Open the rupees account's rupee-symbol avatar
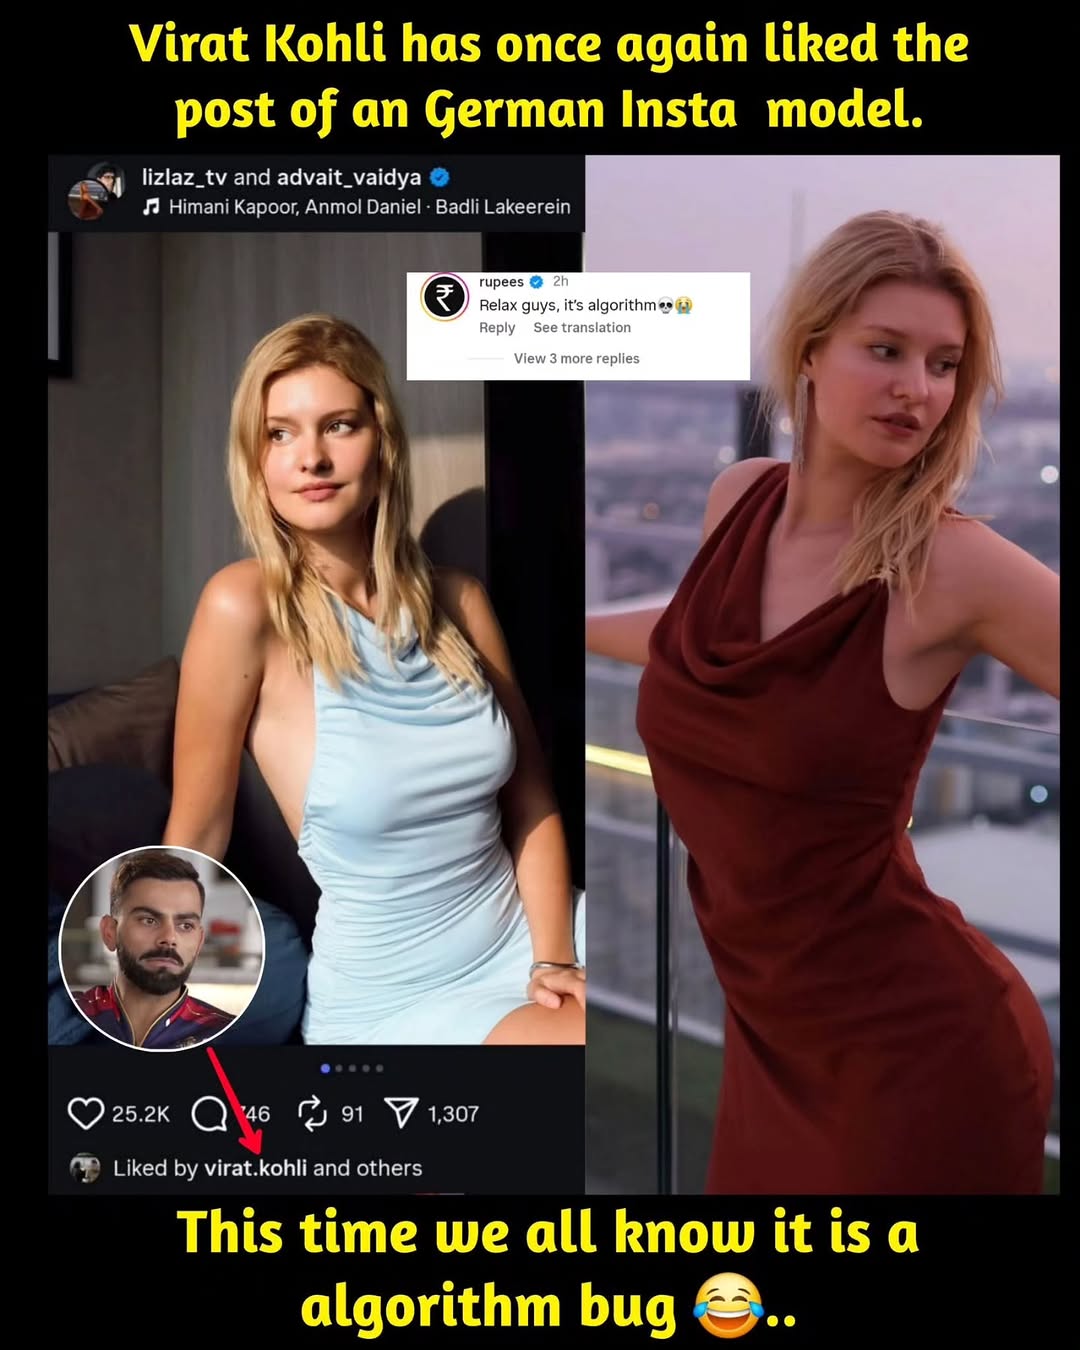 444,297
